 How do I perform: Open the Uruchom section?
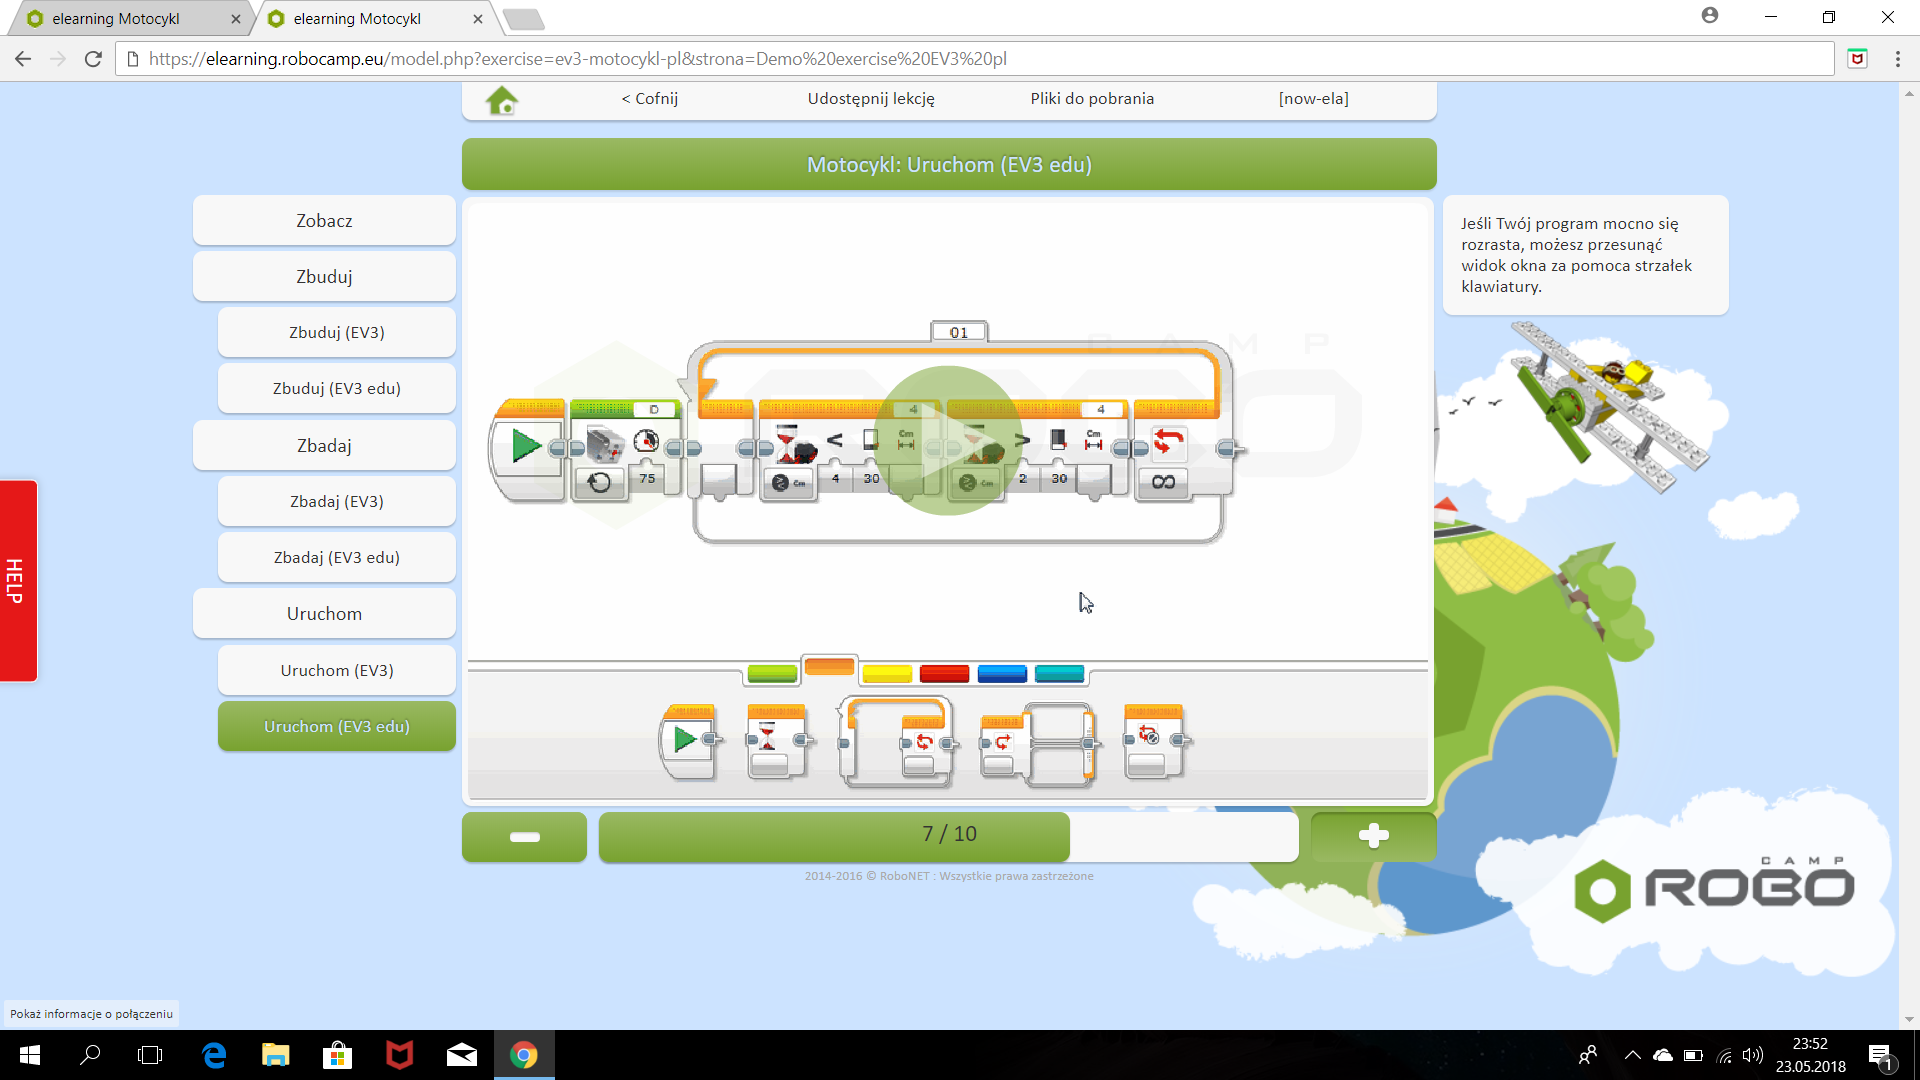coord(324,614)
